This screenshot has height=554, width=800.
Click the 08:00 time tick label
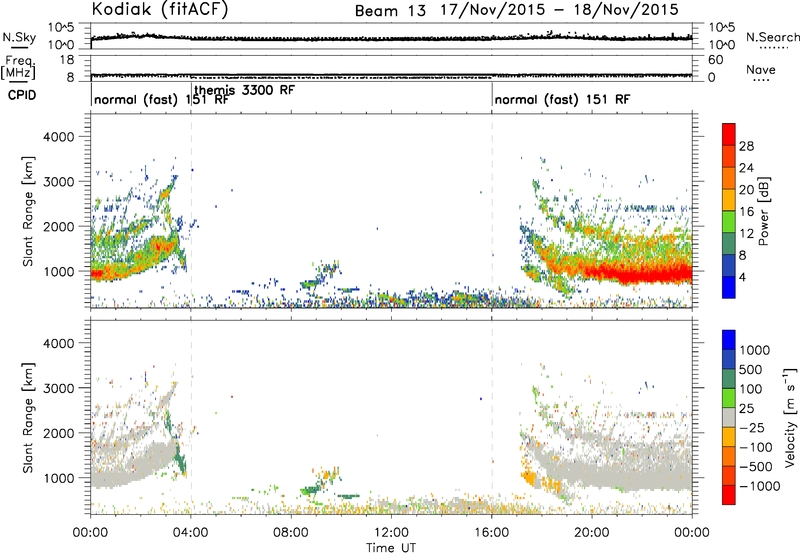291,533
